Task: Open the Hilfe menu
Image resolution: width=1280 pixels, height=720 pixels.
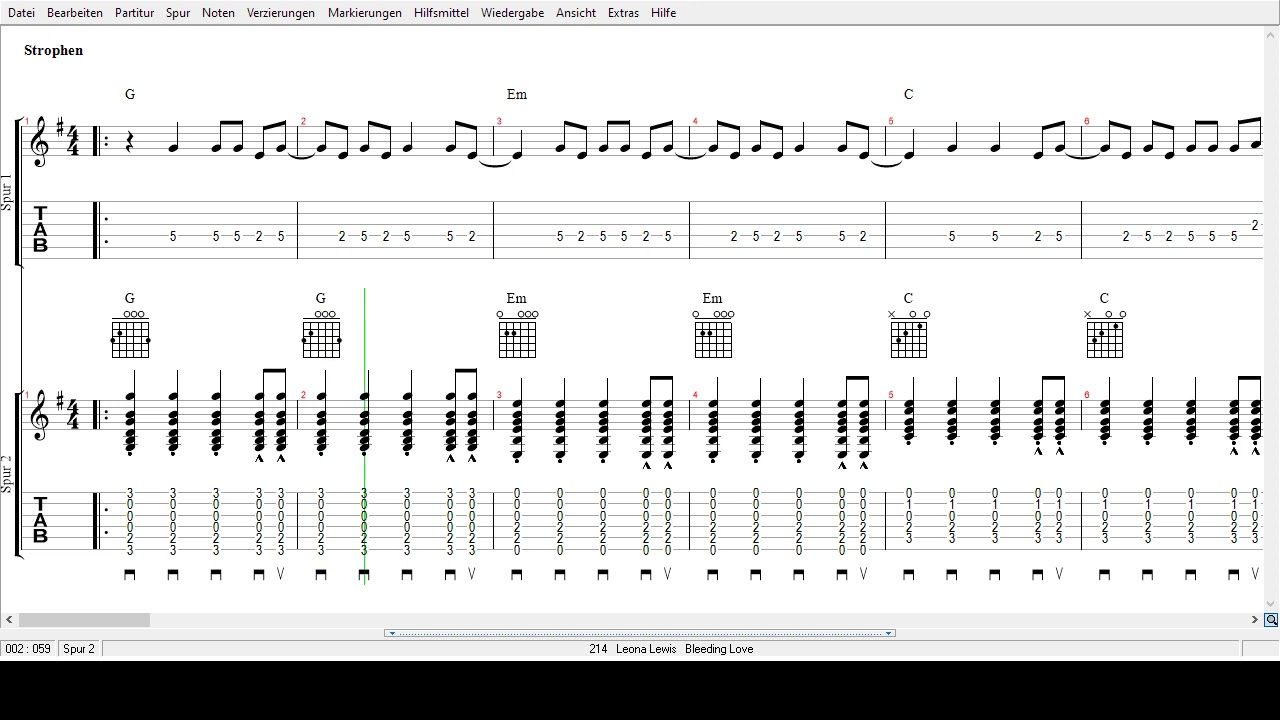Action: [x=663, y=13]
